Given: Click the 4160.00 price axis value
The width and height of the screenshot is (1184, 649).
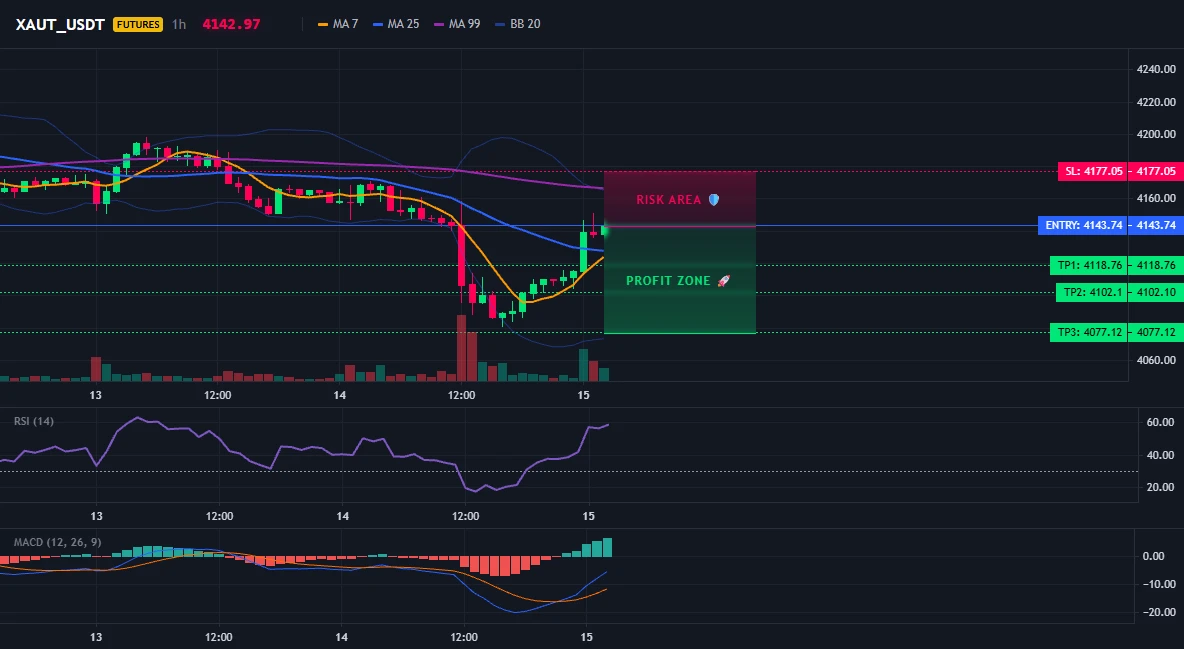Looking at the screenshot, I should pyautogui.click(x=1156, y=199).
